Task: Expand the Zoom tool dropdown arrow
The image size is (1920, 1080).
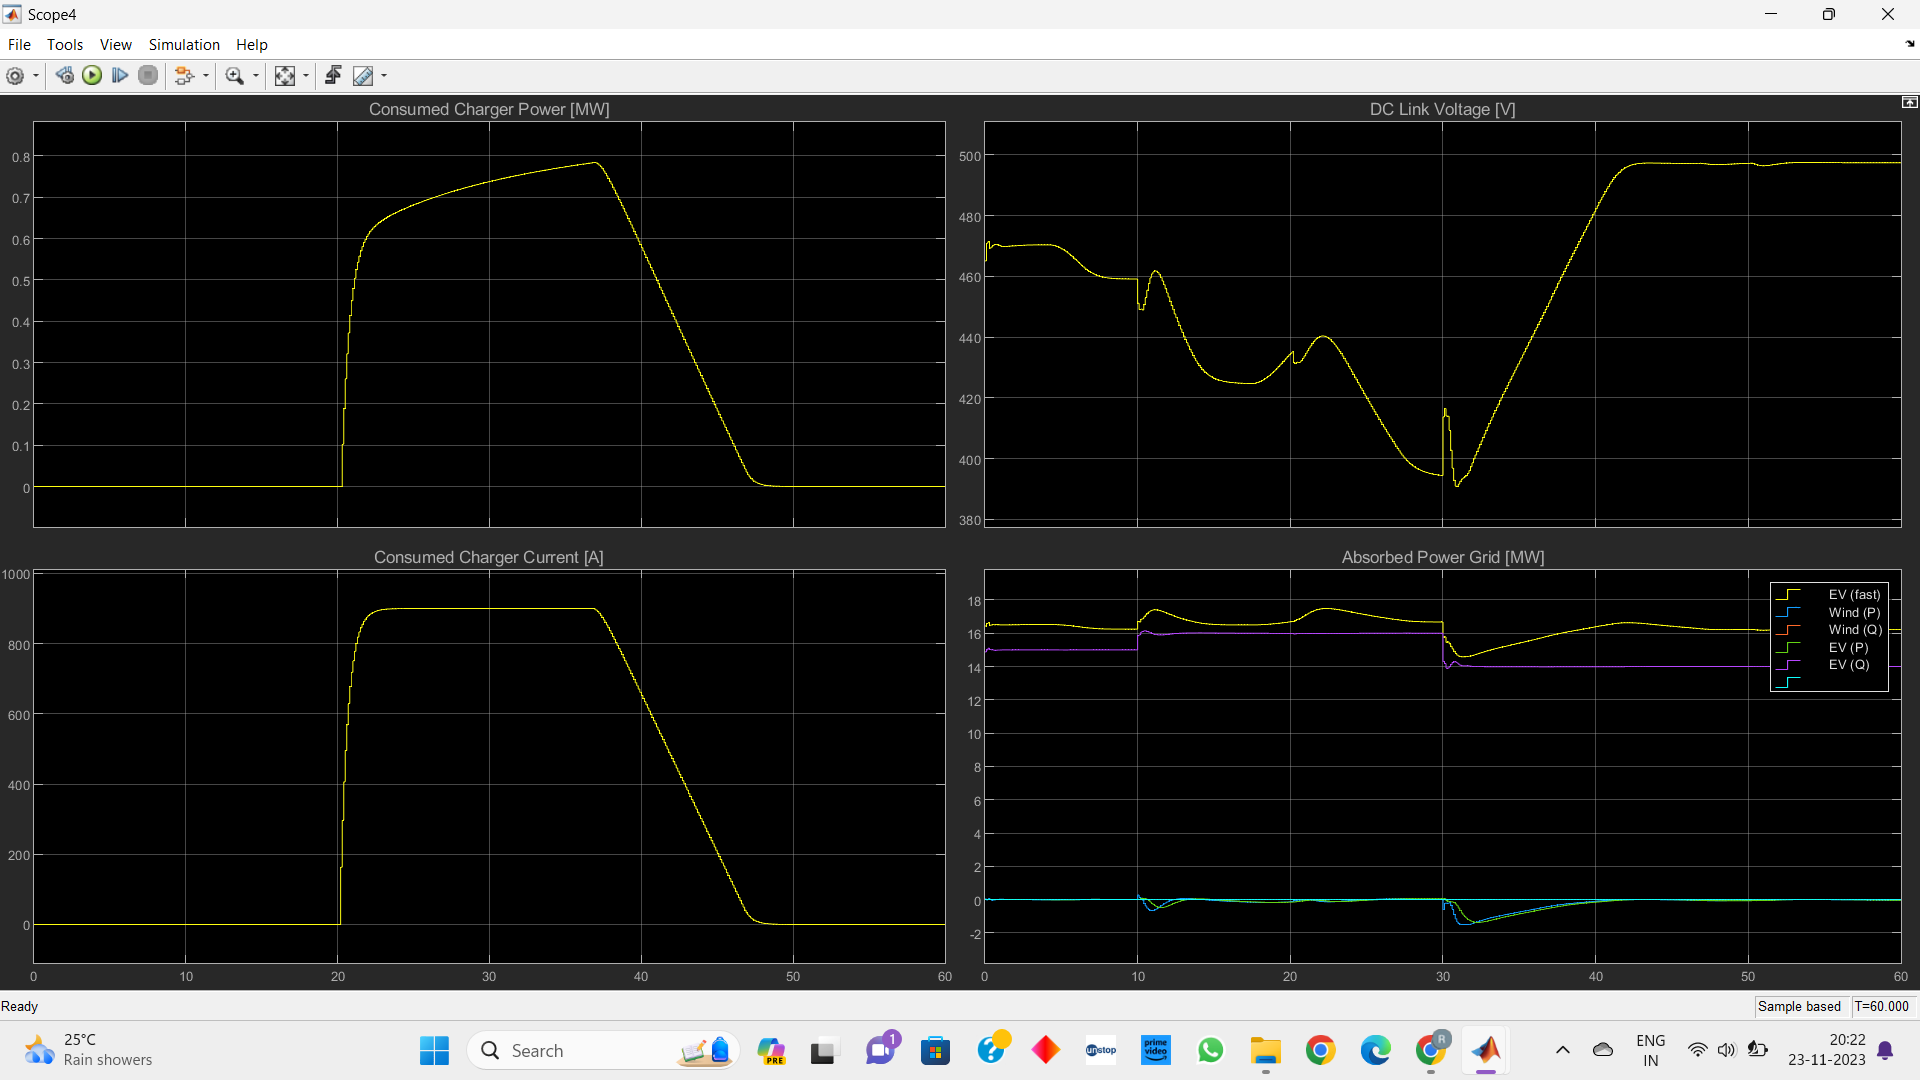Action: (x=256, y=76)
